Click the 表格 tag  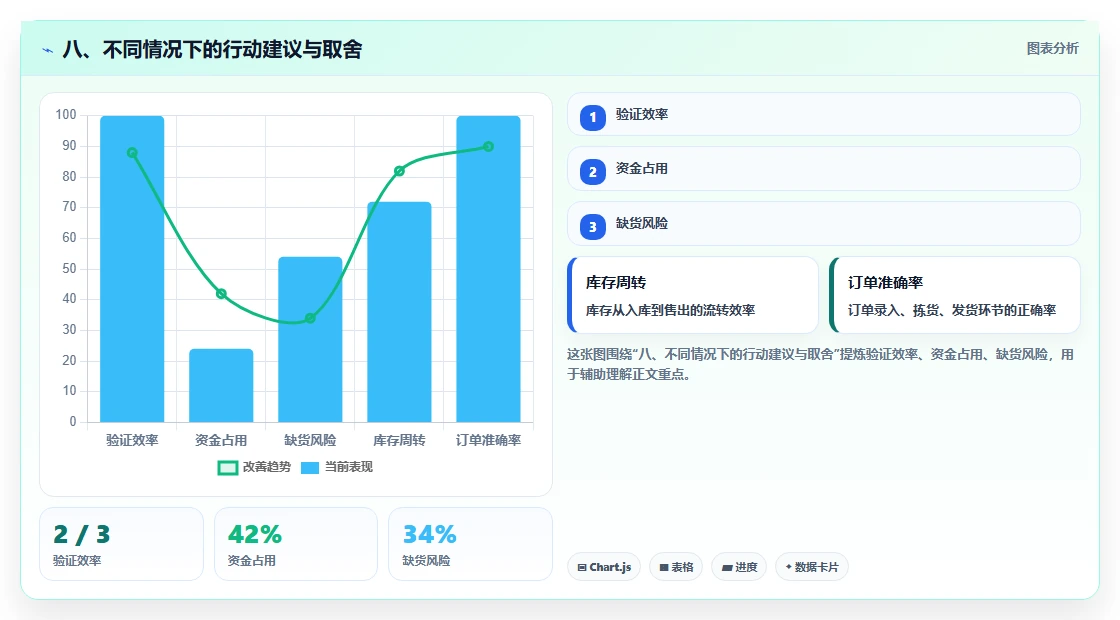click(676, 567)
